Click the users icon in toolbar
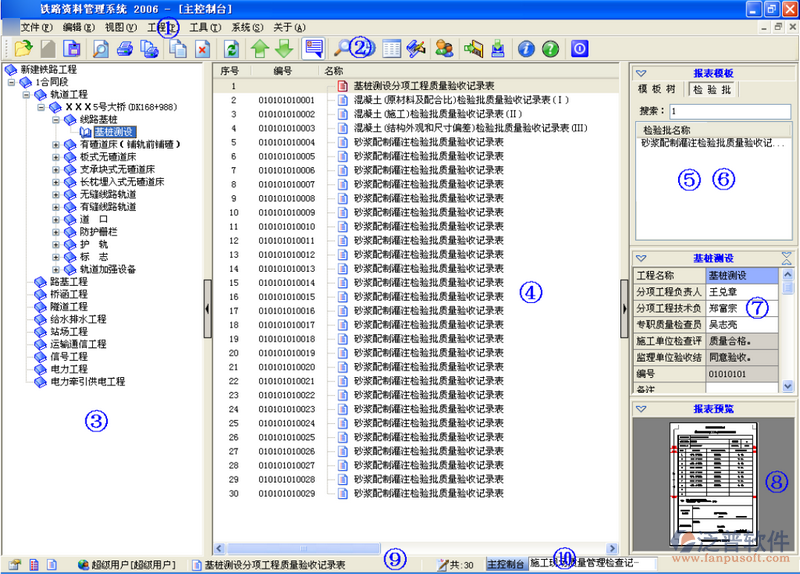Viewport: 800px width, 574px height. tap(444, 48)
